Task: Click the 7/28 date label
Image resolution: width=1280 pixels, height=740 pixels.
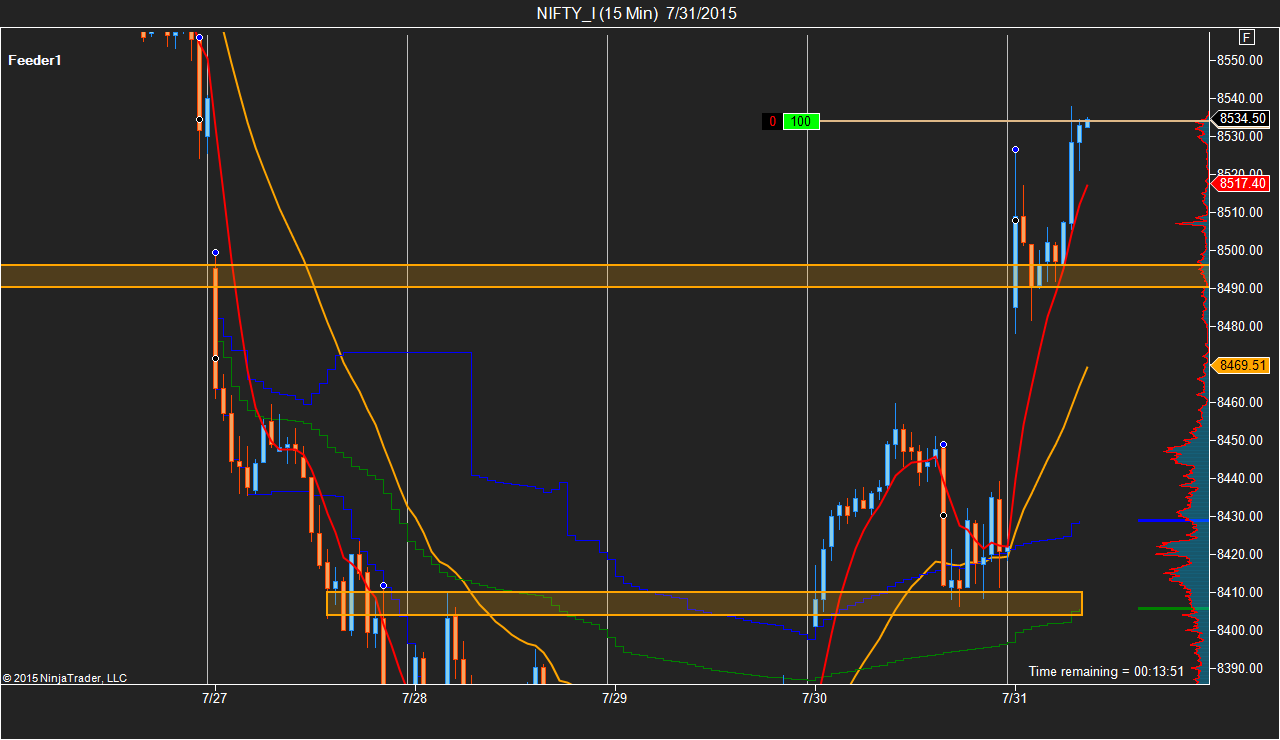Action: pyautogui.click(x=414, y=697)
